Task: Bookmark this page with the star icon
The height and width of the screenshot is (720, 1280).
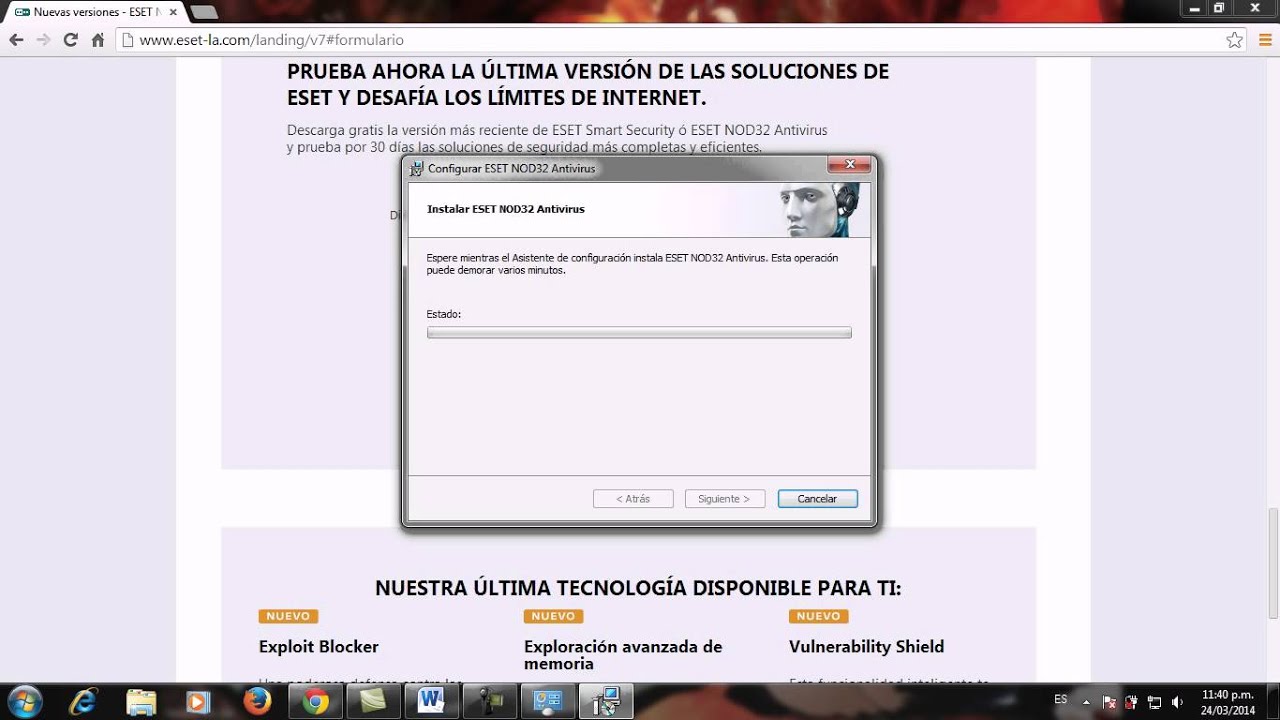Action: click(1235, 40)
